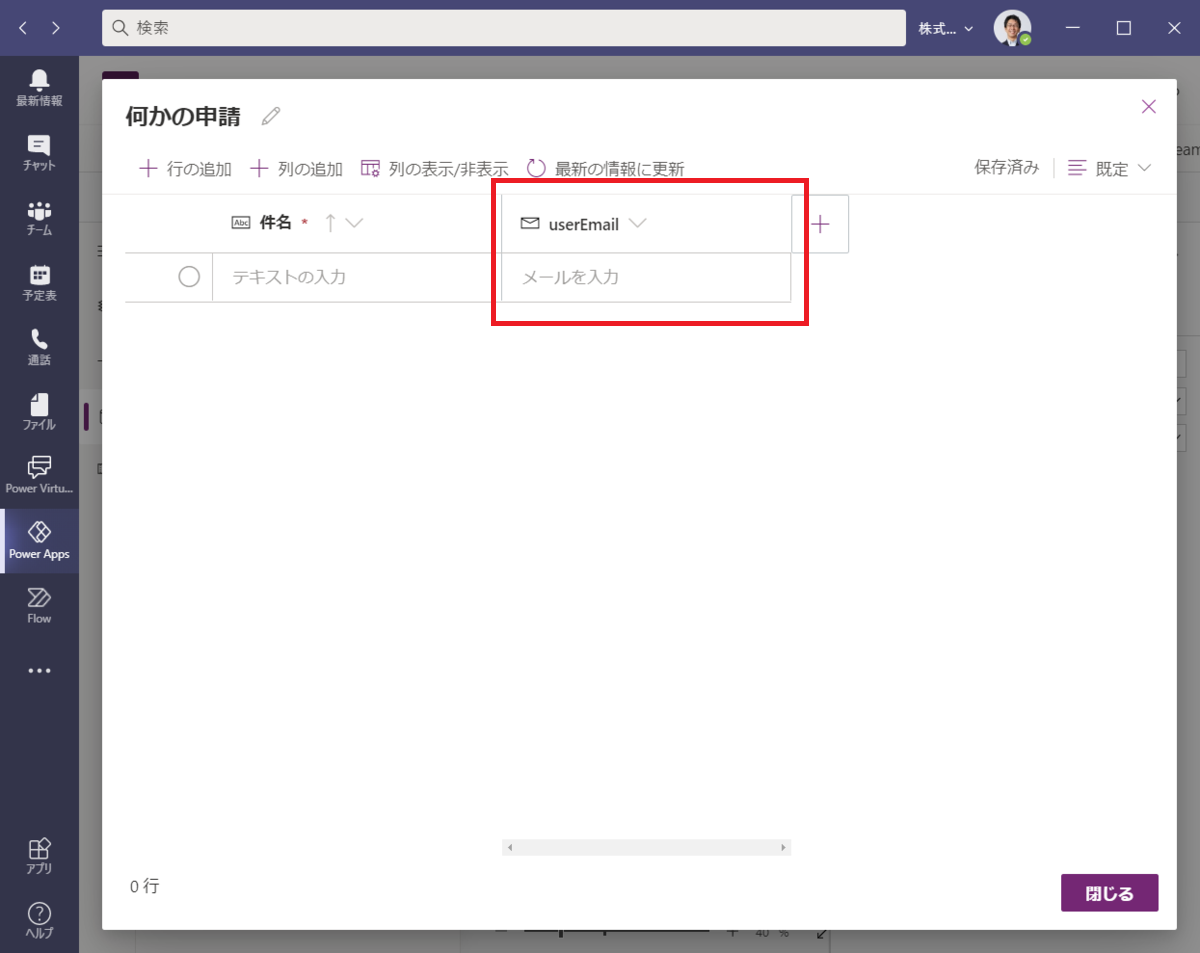Screen dimensions: 1200x953
Task: Click the horizontal scrollbar at the bottom
Action: 646,847
